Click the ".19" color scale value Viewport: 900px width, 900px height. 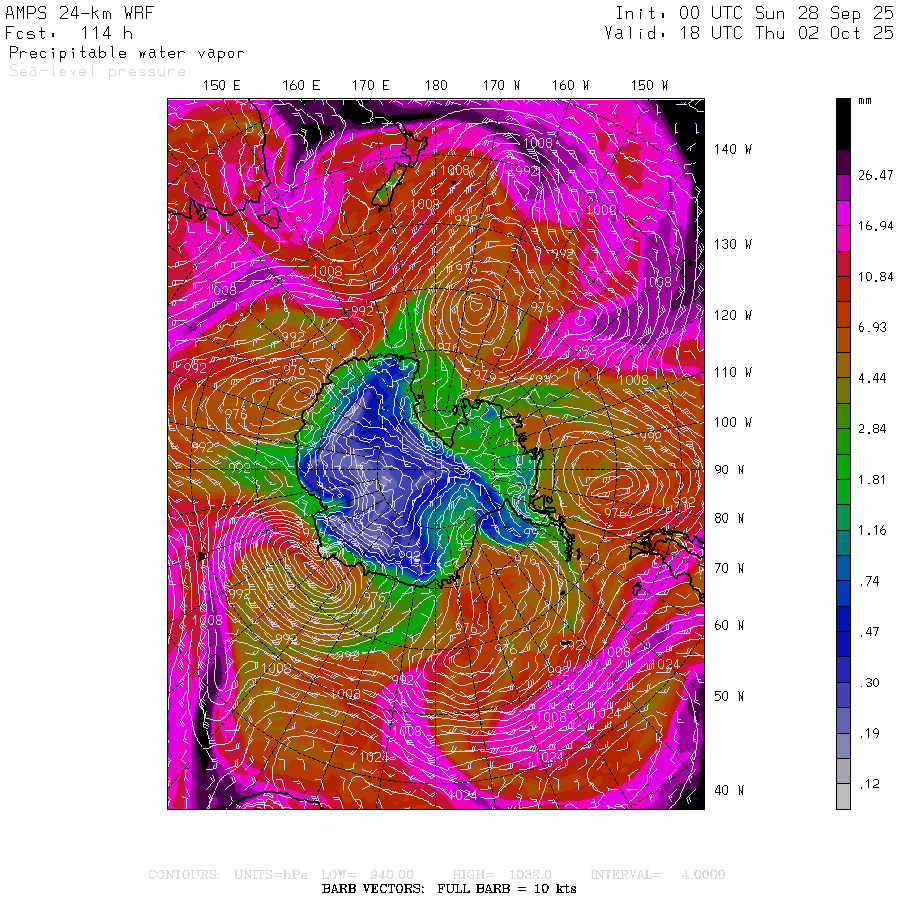(870, 734)
